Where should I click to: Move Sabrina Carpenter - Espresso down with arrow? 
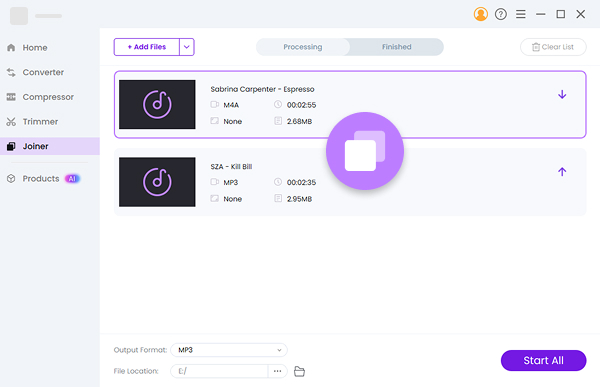[562, 95]
